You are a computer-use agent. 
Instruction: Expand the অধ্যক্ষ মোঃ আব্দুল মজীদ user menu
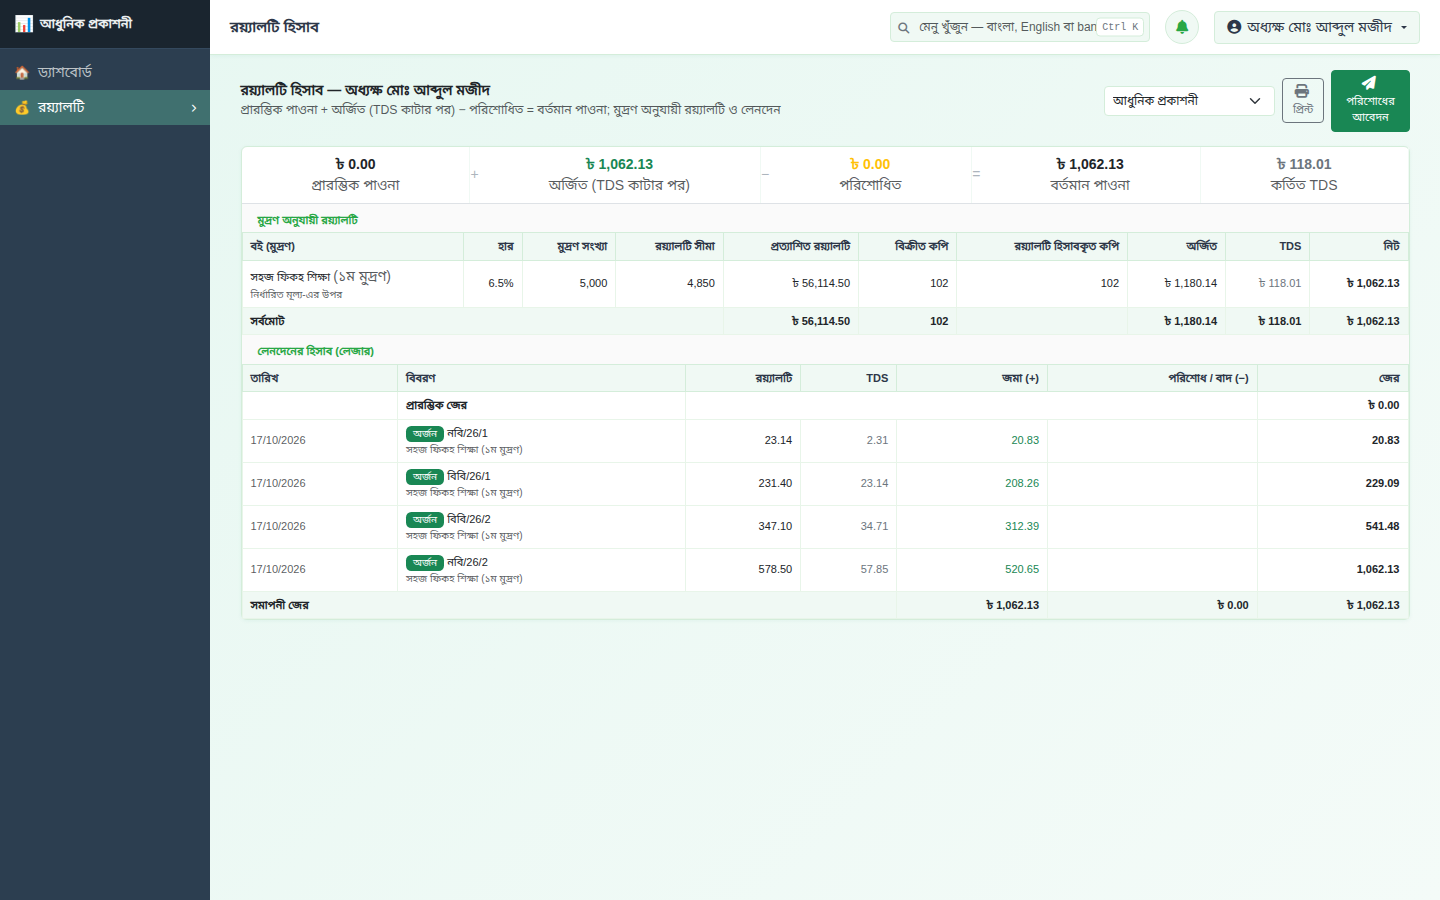1316,27
